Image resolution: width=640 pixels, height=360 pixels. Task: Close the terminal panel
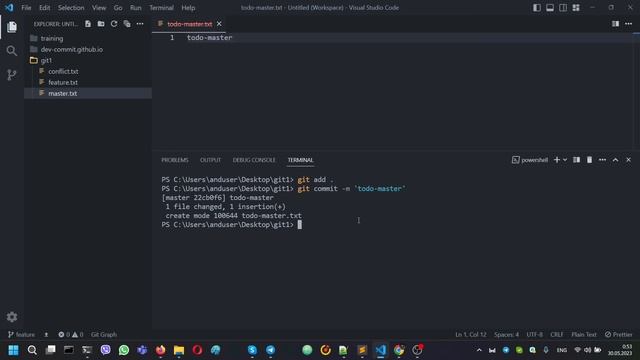(x=629, y=160)
